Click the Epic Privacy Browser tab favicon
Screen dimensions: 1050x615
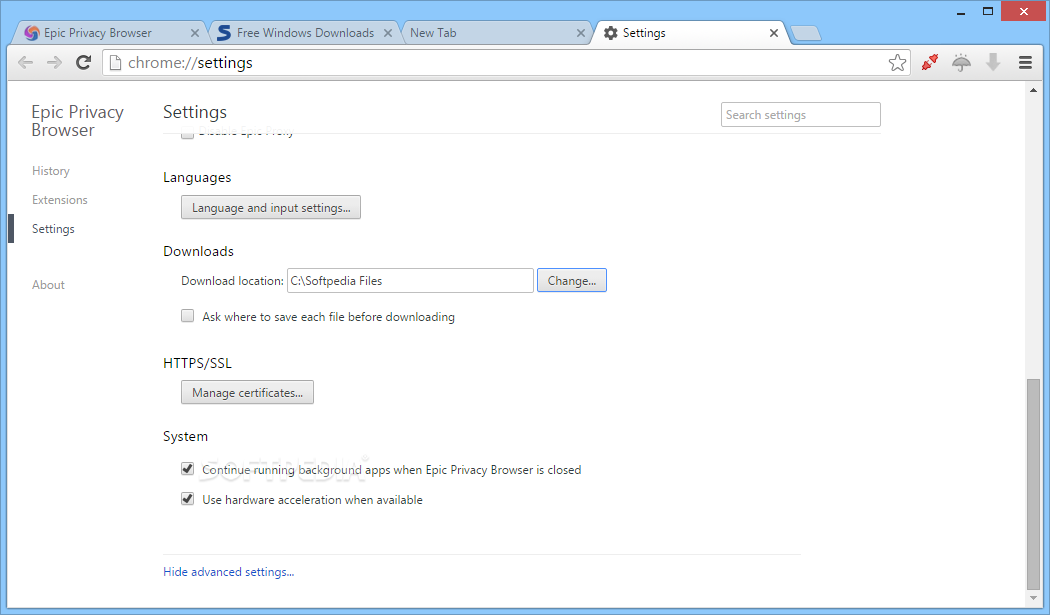click(x=31, y=33)
